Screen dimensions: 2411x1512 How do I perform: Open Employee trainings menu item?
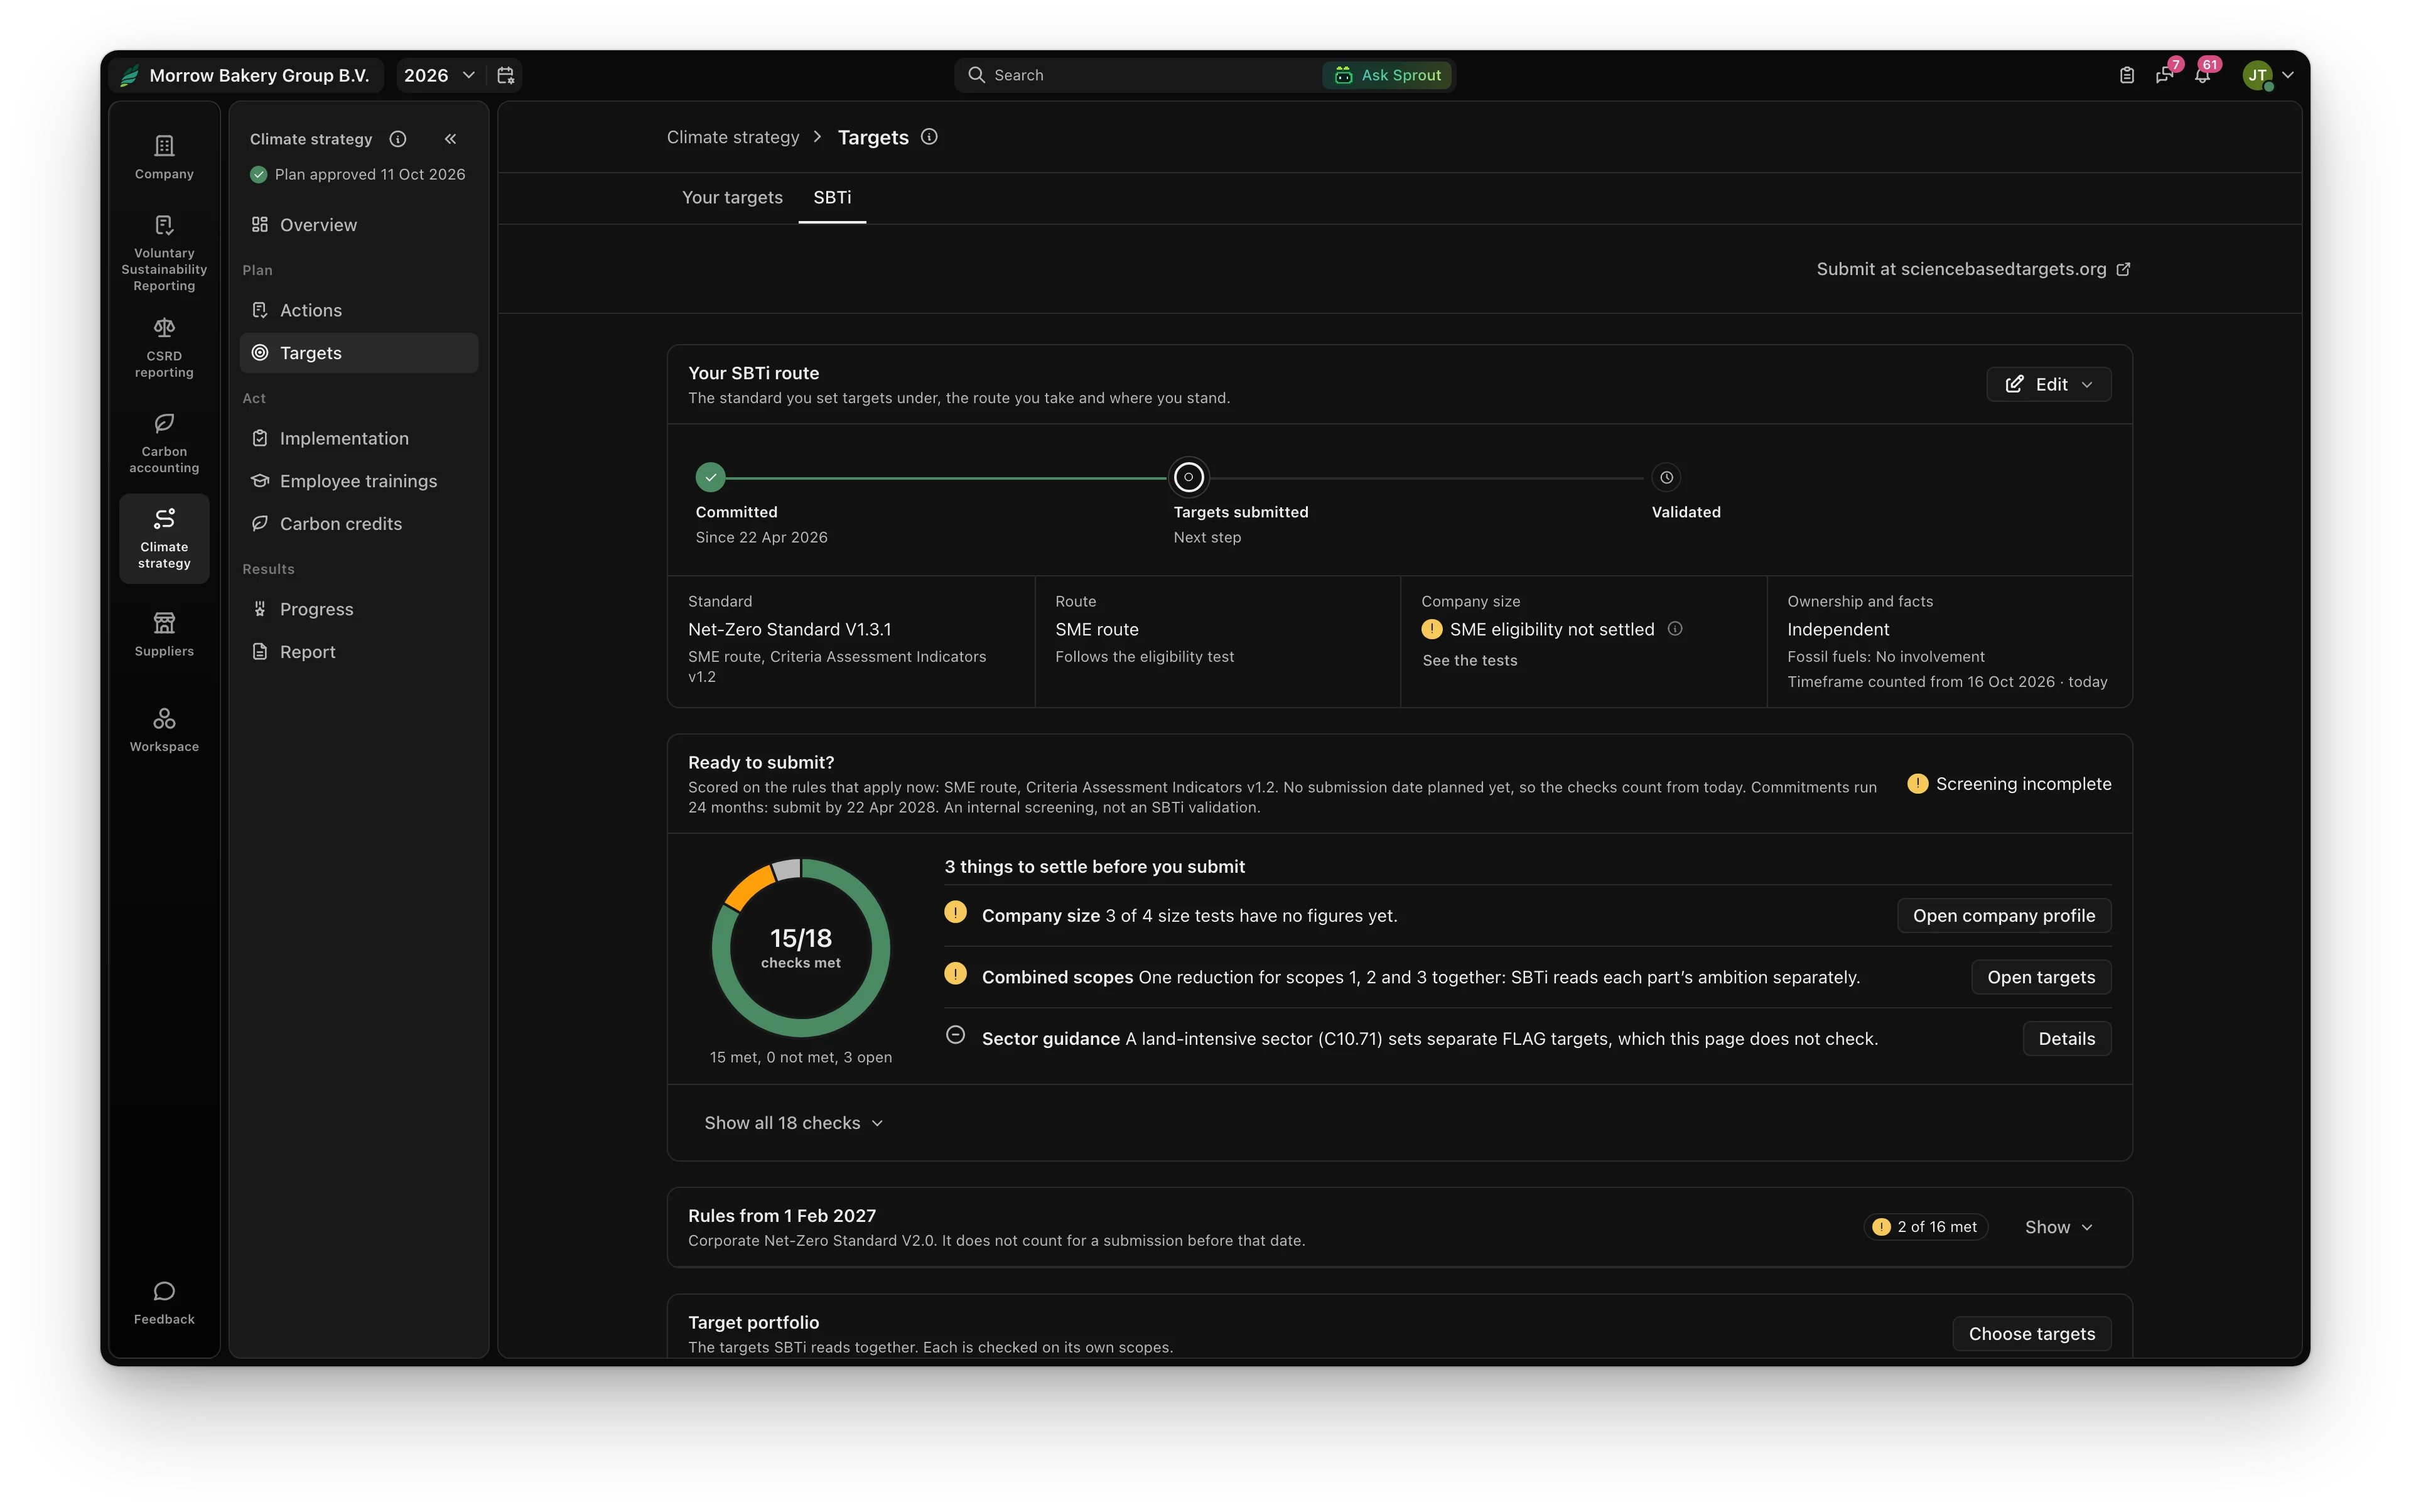[x=359, y=481]
